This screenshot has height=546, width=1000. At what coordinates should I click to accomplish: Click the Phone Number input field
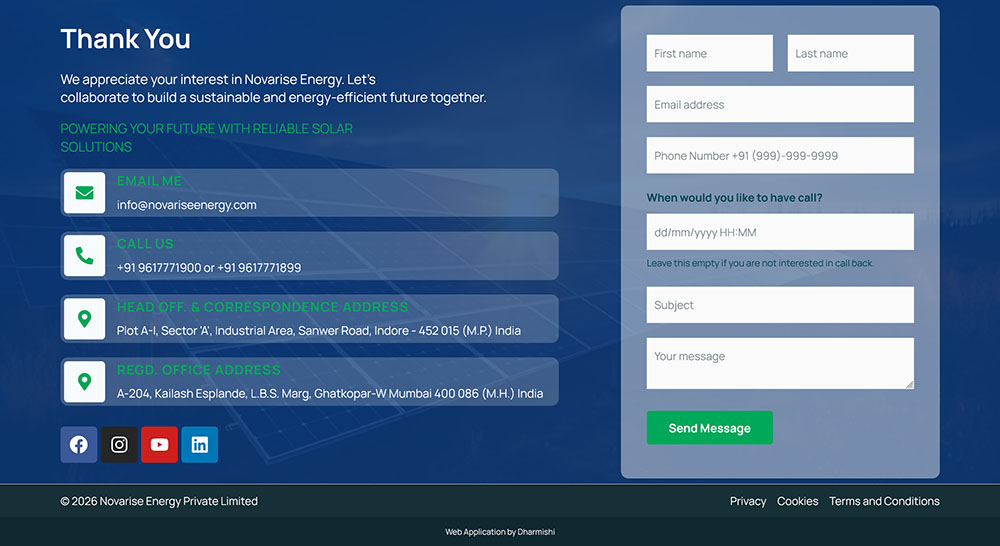(x=780, y=155)
